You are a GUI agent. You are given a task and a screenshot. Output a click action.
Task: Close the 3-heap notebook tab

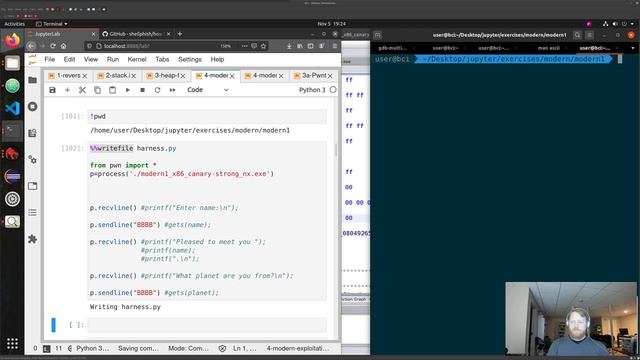point(182,76)
